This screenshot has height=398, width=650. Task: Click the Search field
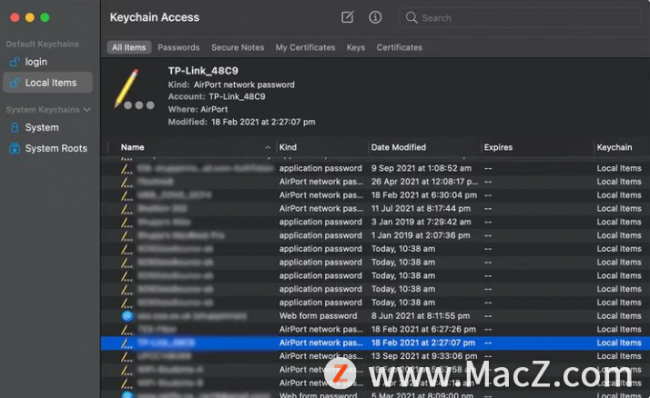tap(521, 18)
